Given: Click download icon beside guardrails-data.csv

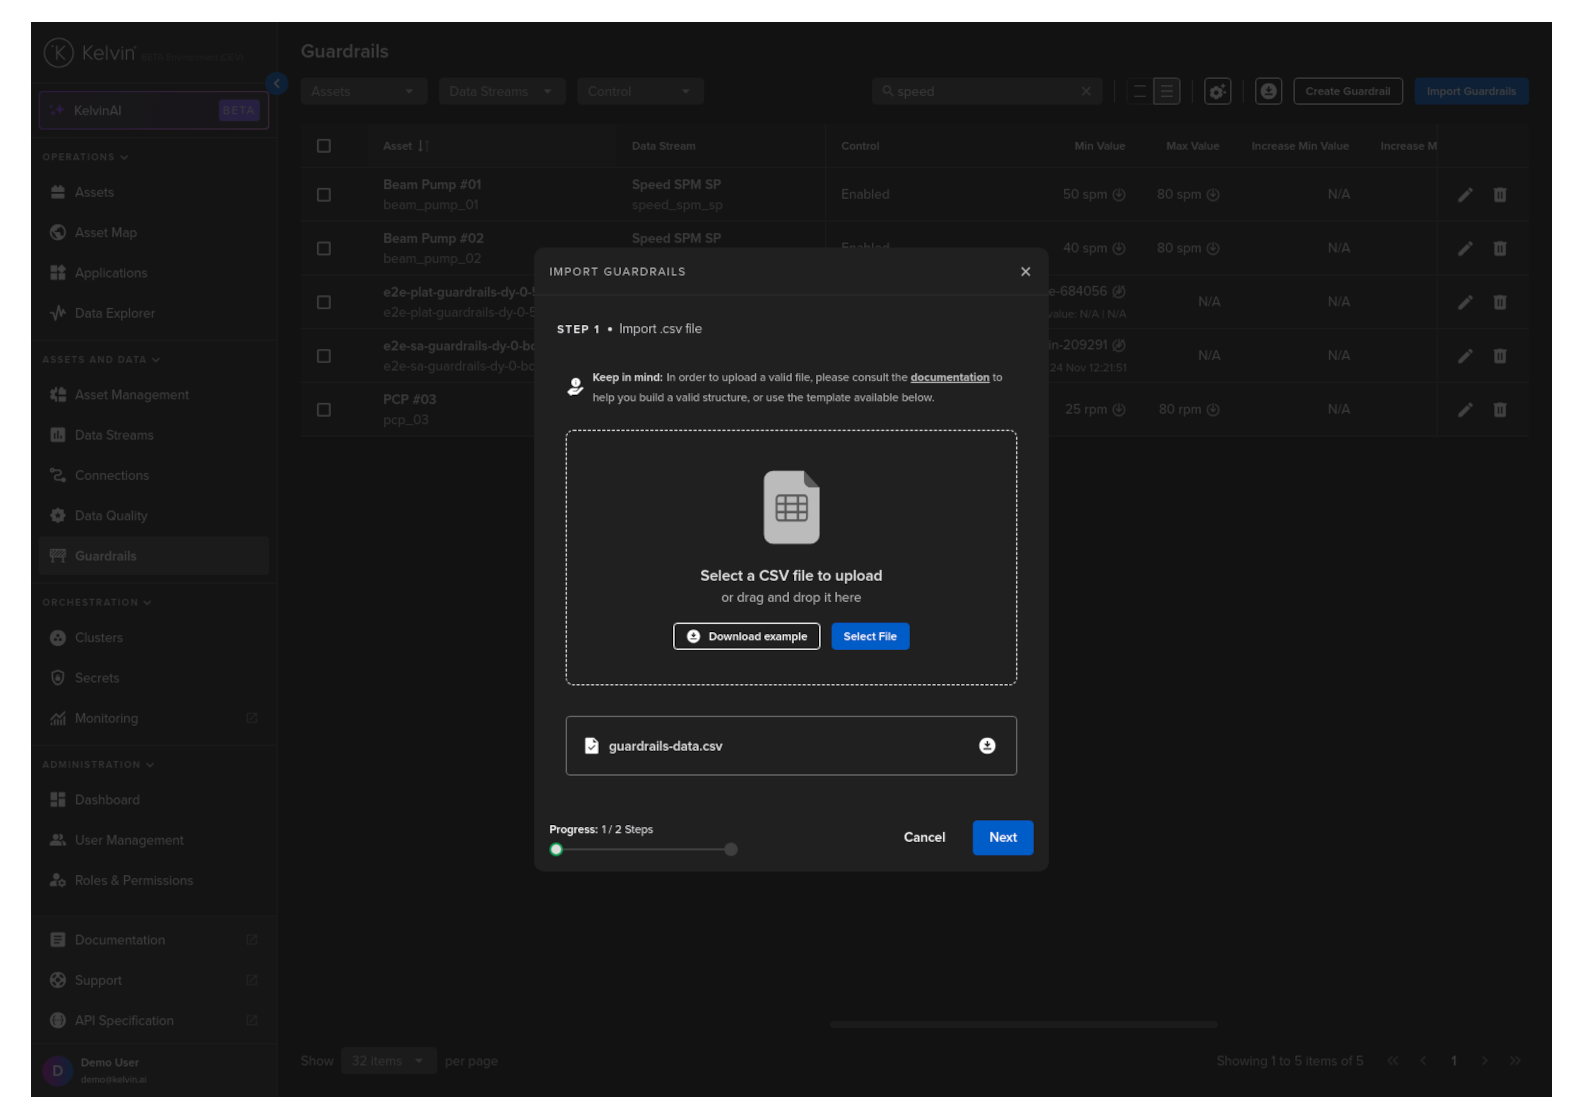Looking at the screenshot, I should 986,746.
